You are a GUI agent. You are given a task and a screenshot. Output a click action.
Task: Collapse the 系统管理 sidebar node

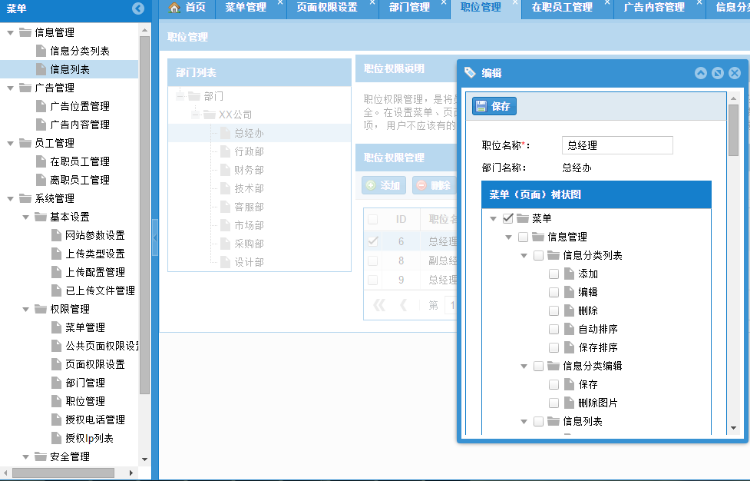point(11,198)
